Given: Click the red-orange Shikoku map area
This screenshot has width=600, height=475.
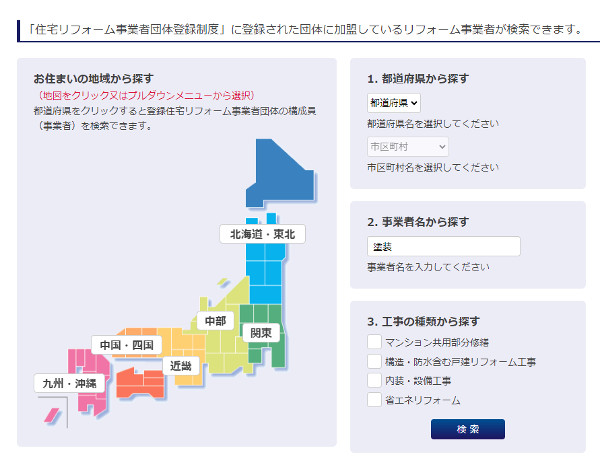Looking at the screenshot, I should [140, 384].
